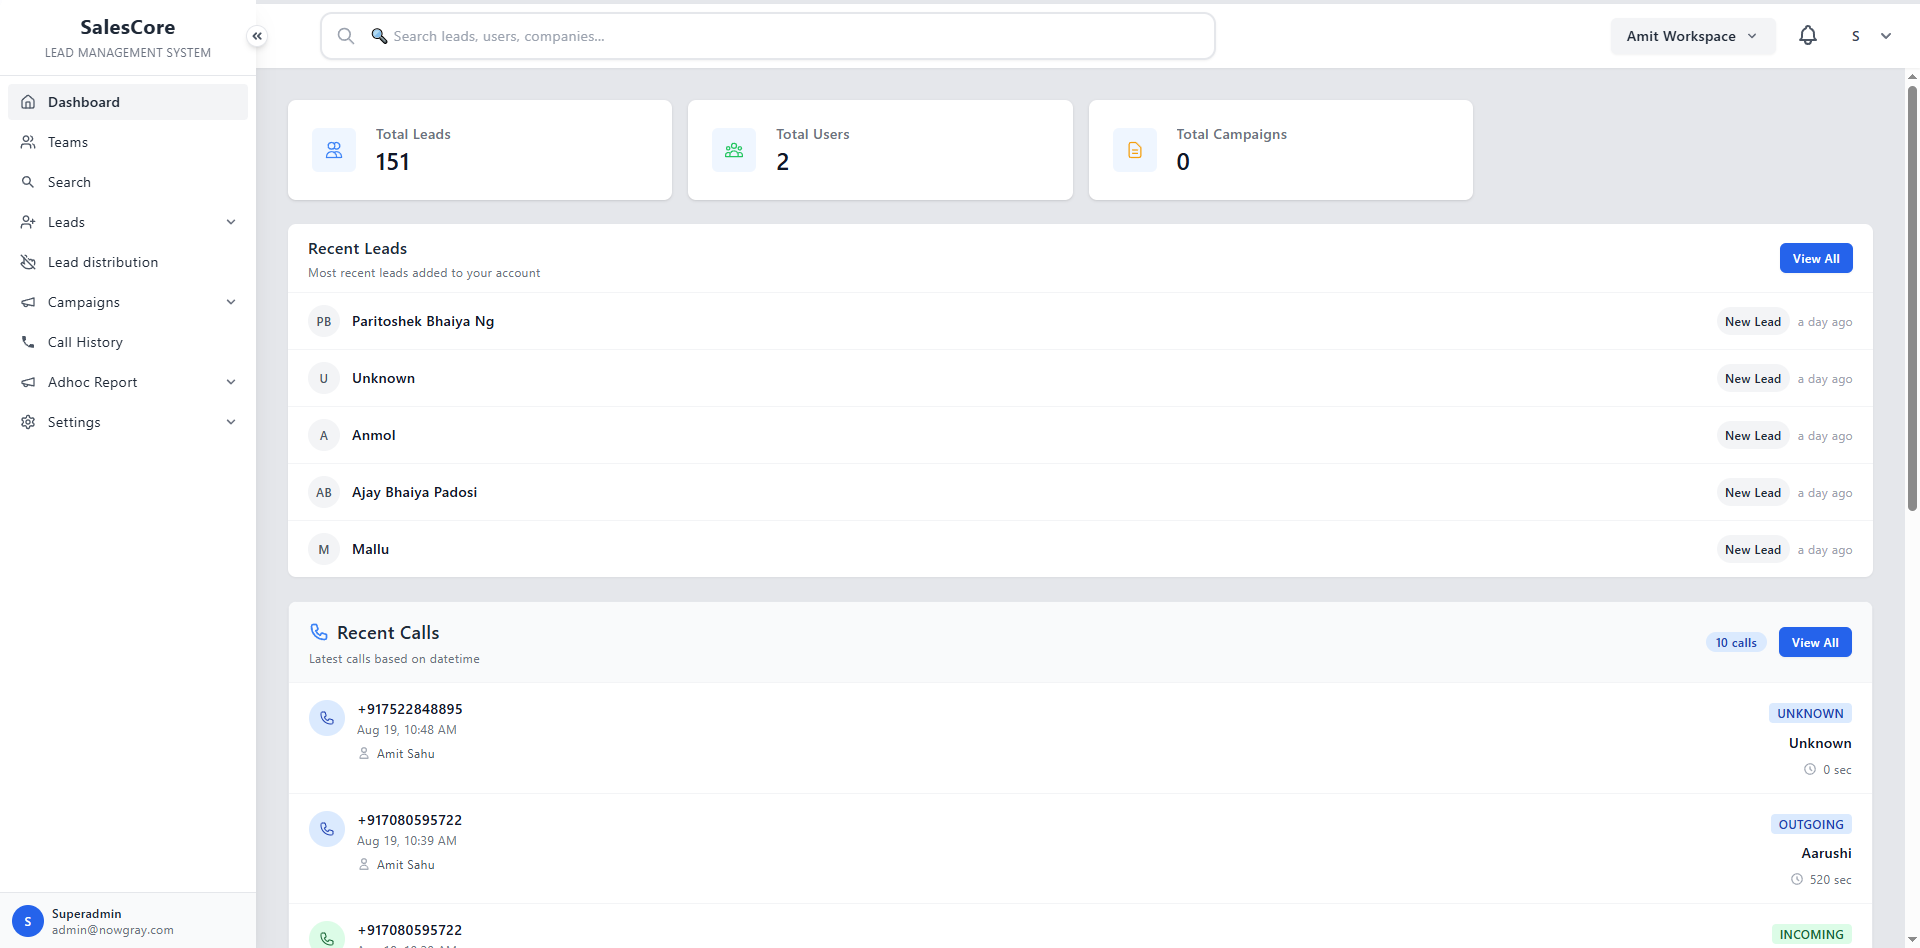Collapse the sidebar with double-chevron icon
The height and width of the screenshot is (948, 1920).
click(257, 36)
